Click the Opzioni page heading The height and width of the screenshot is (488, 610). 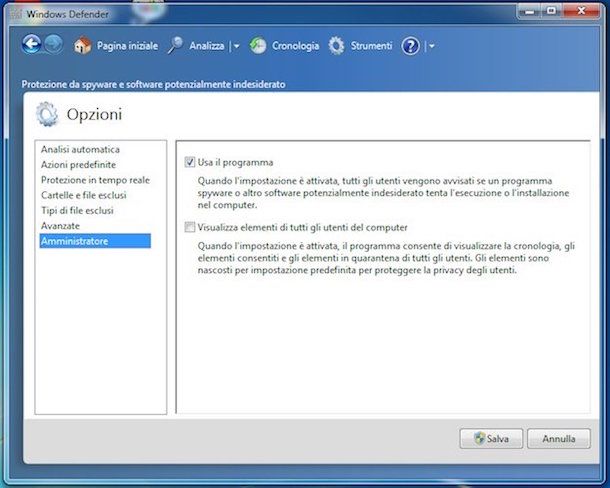tap(94, 114)
